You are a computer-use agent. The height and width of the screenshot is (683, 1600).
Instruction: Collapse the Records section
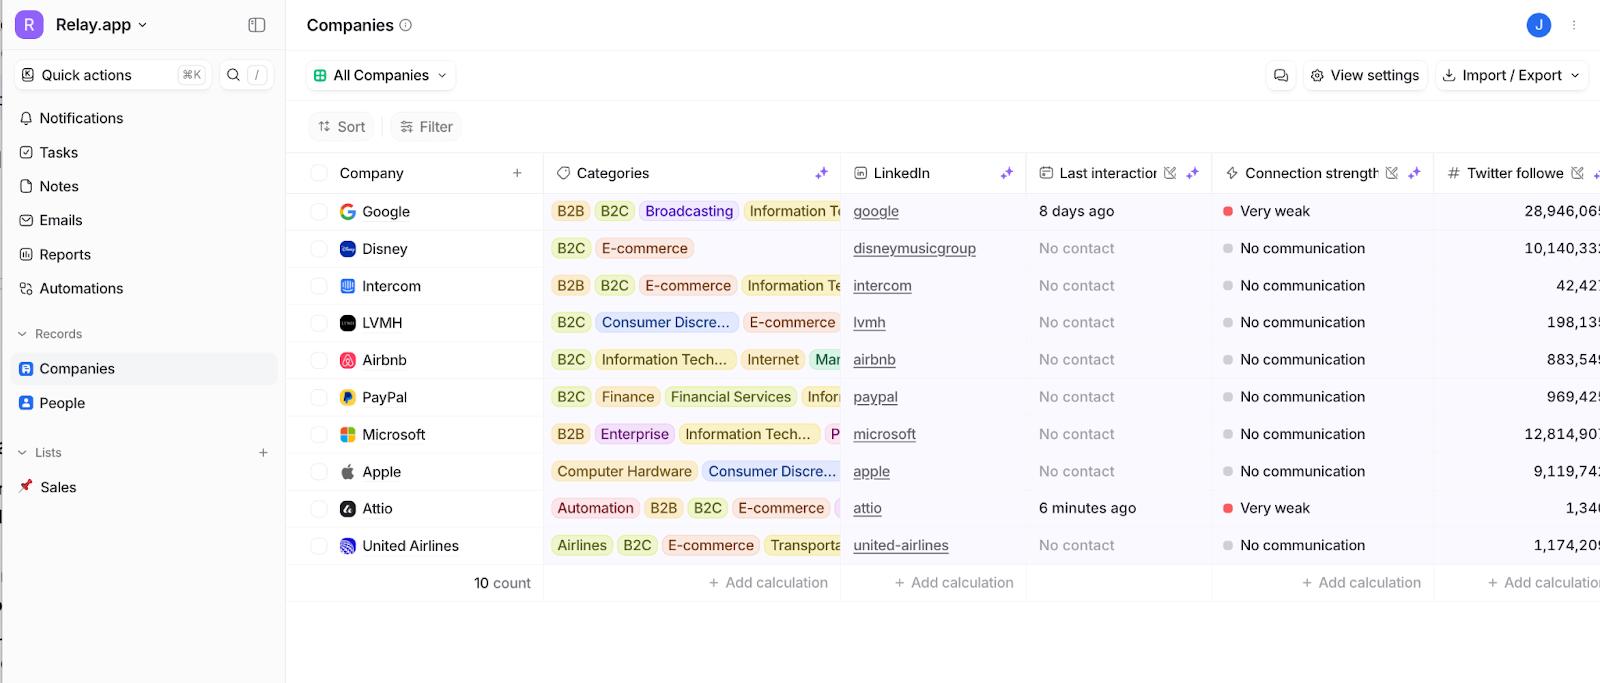click(50, 334)
